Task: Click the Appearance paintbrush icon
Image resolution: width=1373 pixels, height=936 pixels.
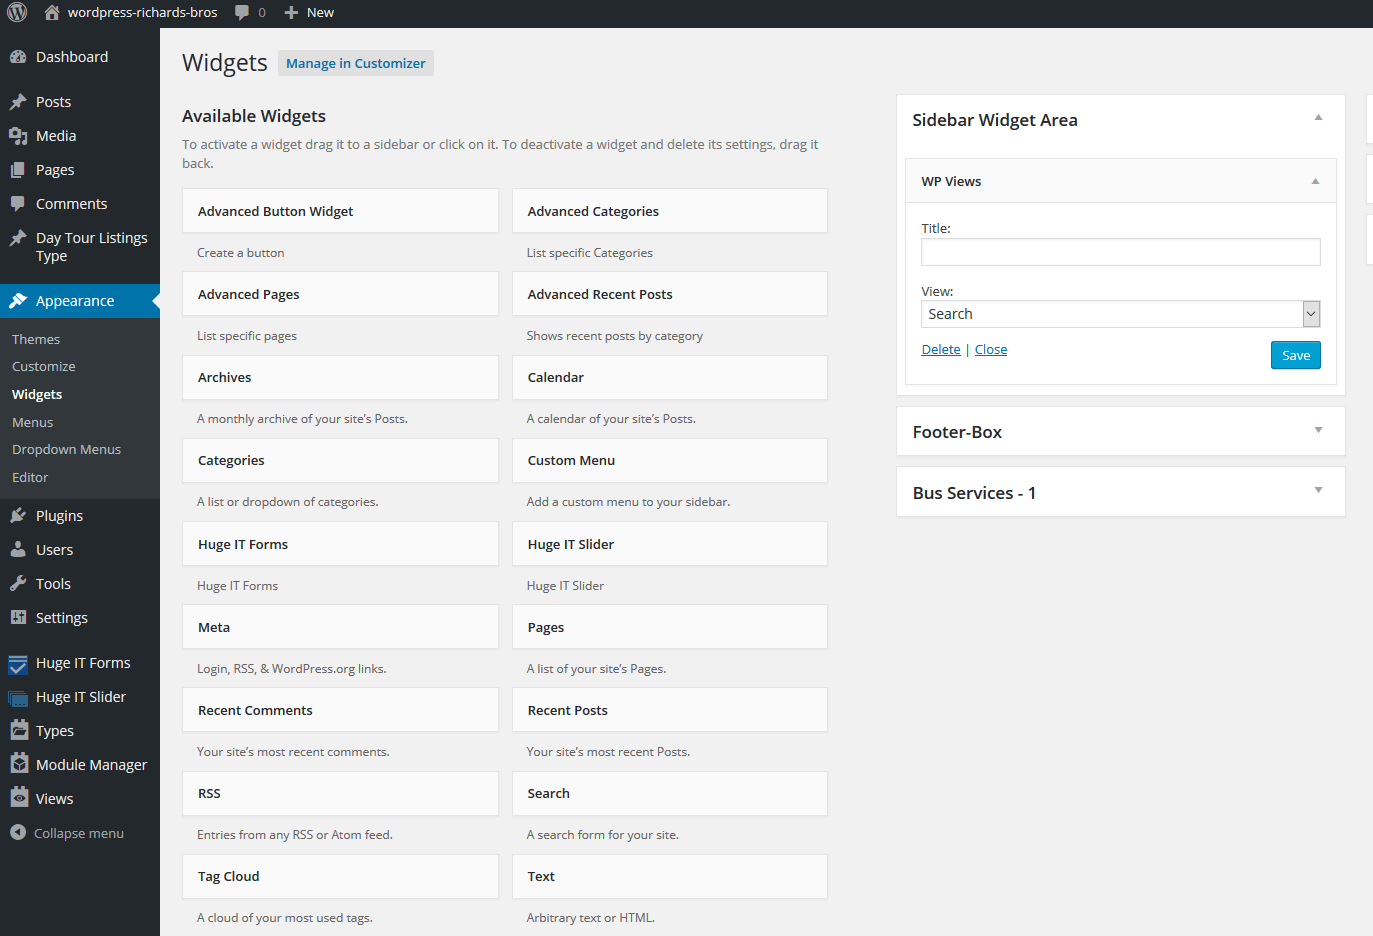Action: coord(18,301)
